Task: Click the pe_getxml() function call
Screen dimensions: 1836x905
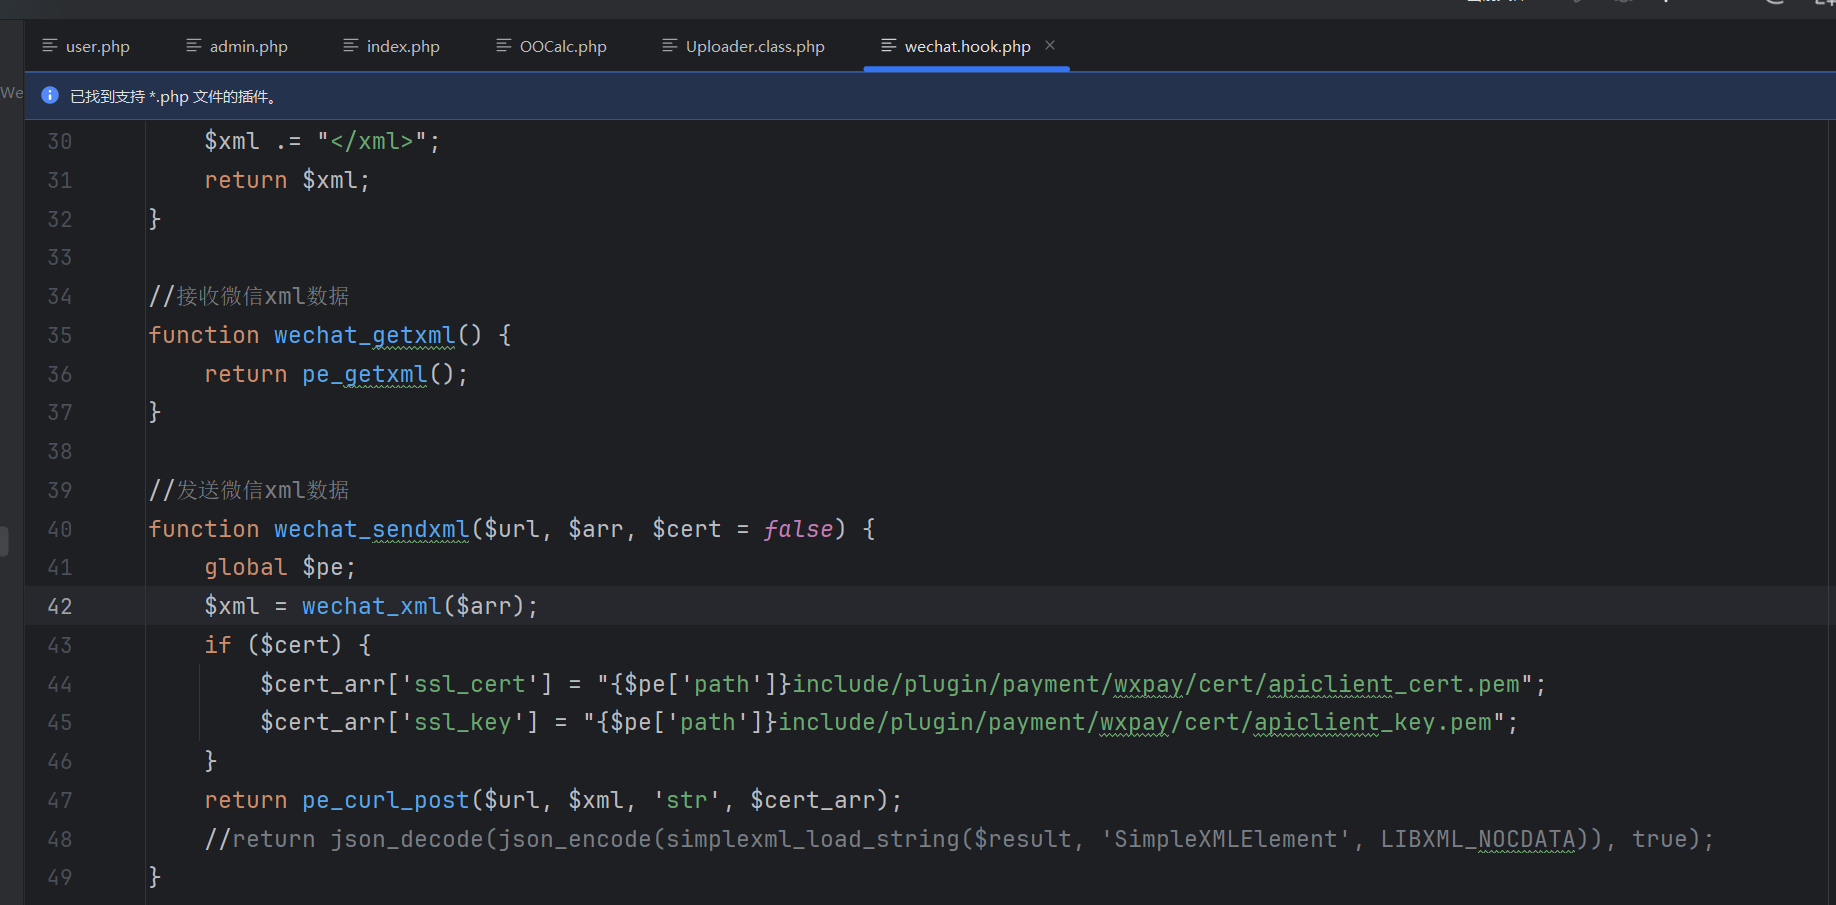Action: pos(378,375)
